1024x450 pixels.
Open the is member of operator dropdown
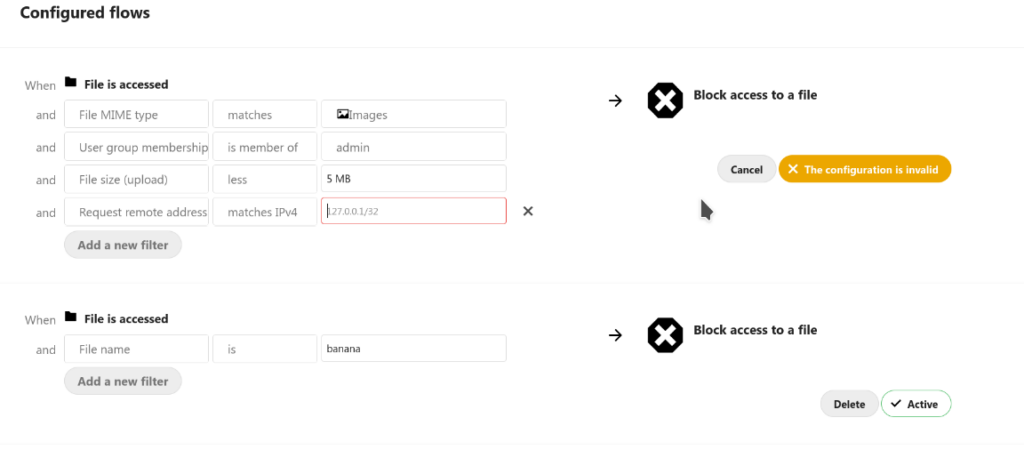tap(264, 147)
